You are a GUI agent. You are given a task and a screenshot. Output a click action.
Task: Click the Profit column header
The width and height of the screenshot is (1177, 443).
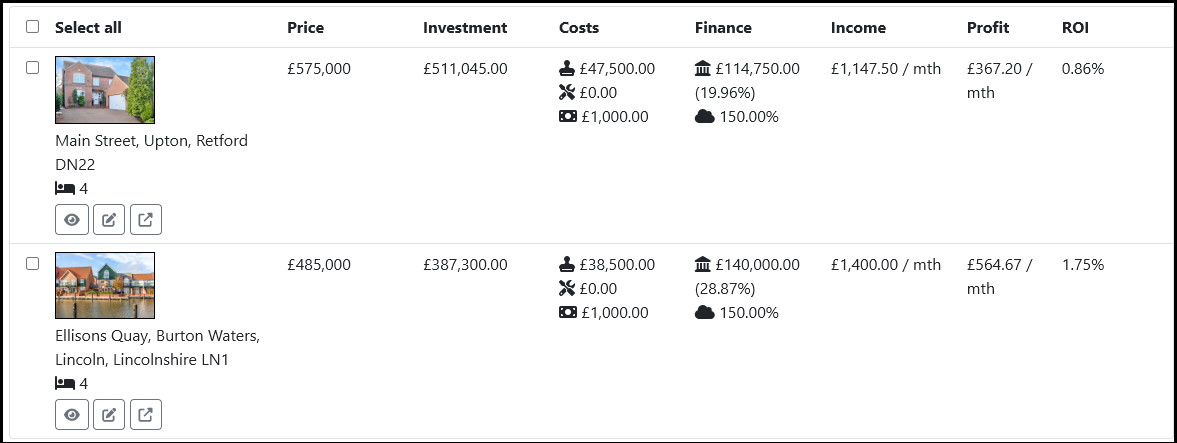[988, 28]
